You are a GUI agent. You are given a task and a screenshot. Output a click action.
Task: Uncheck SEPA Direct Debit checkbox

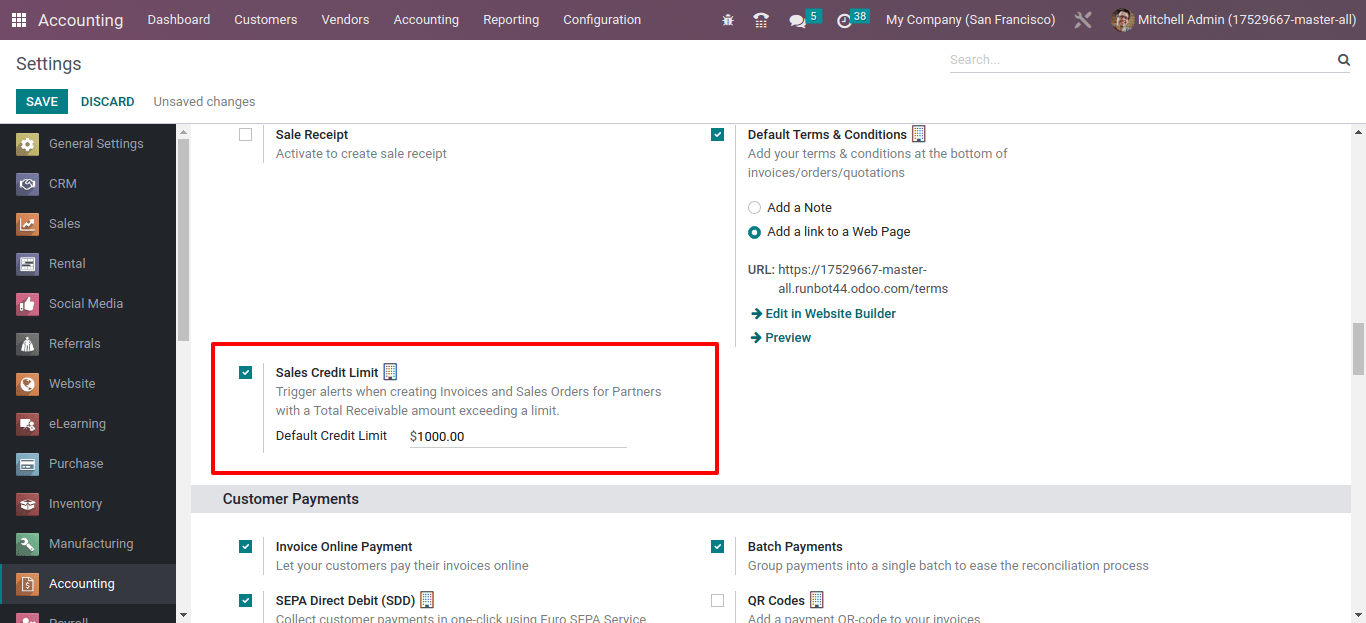coord(245,601)
